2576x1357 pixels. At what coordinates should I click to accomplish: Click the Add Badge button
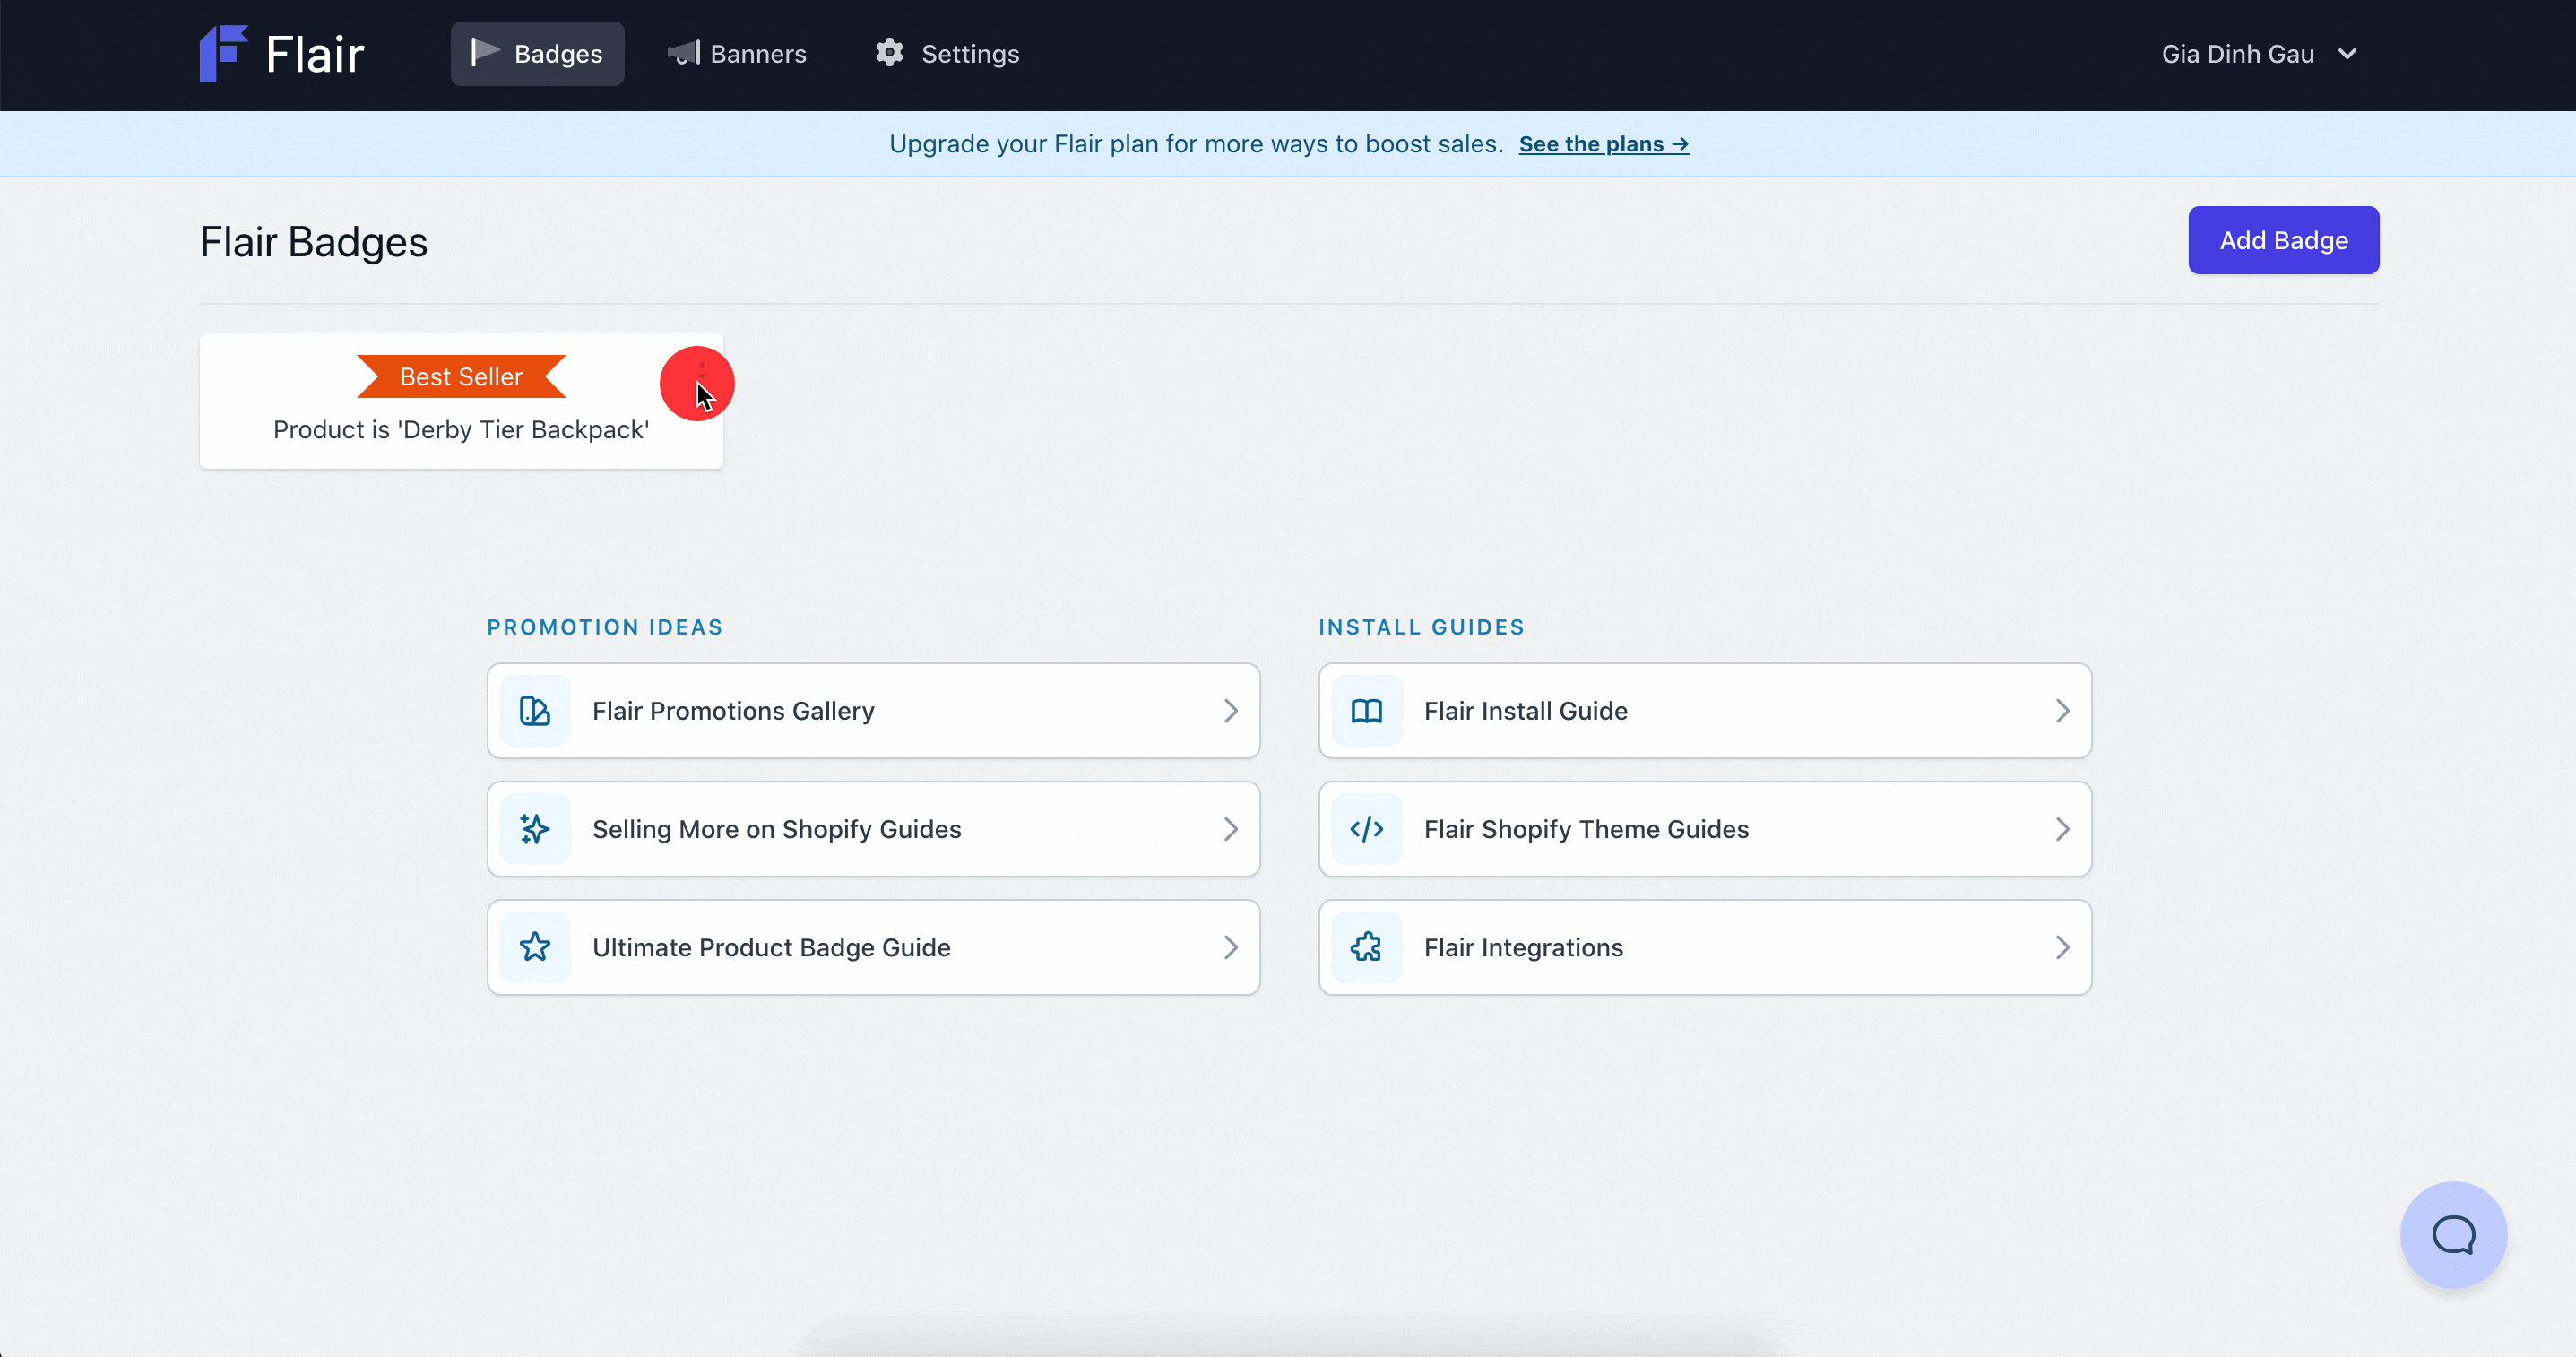pos(2283,240)
